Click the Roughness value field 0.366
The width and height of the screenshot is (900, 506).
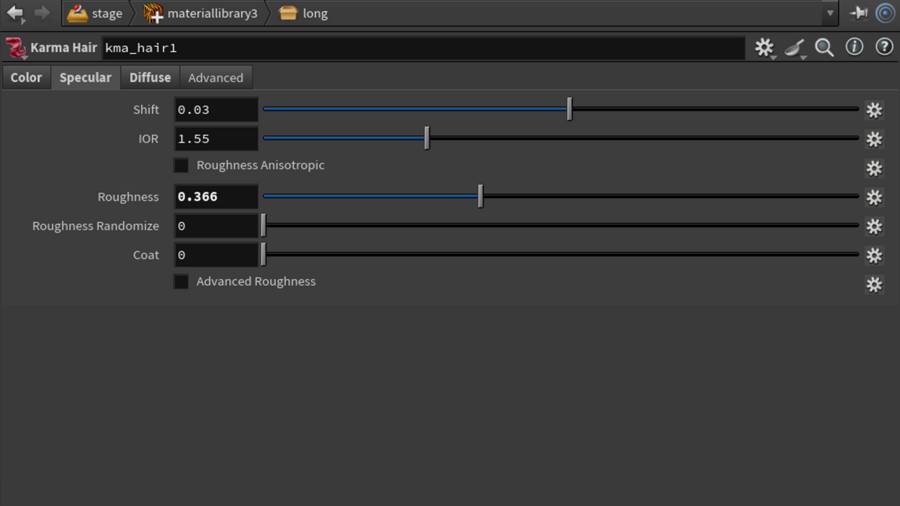(216, 197)
